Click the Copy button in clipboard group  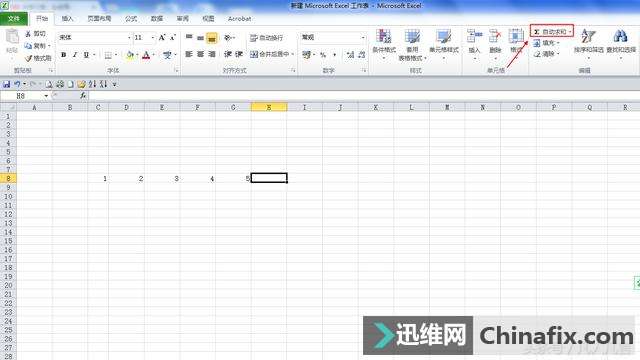pos(36,46)
